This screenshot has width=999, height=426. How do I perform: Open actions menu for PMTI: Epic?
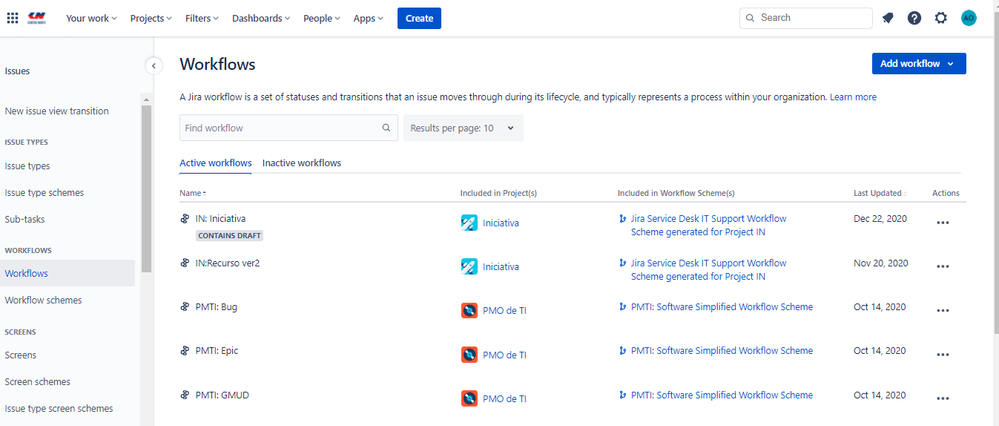(x=943, y=355)
